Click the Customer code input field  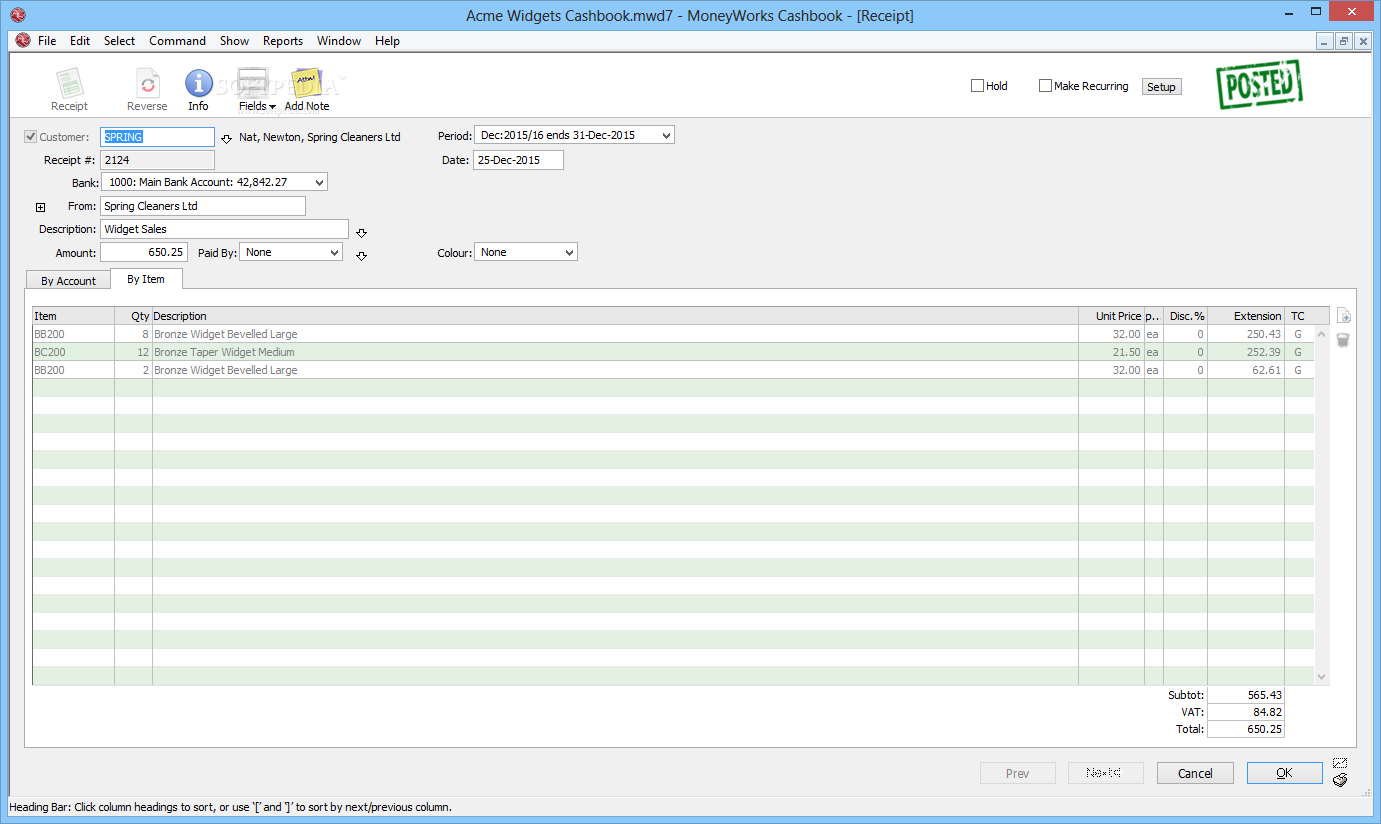158,137
